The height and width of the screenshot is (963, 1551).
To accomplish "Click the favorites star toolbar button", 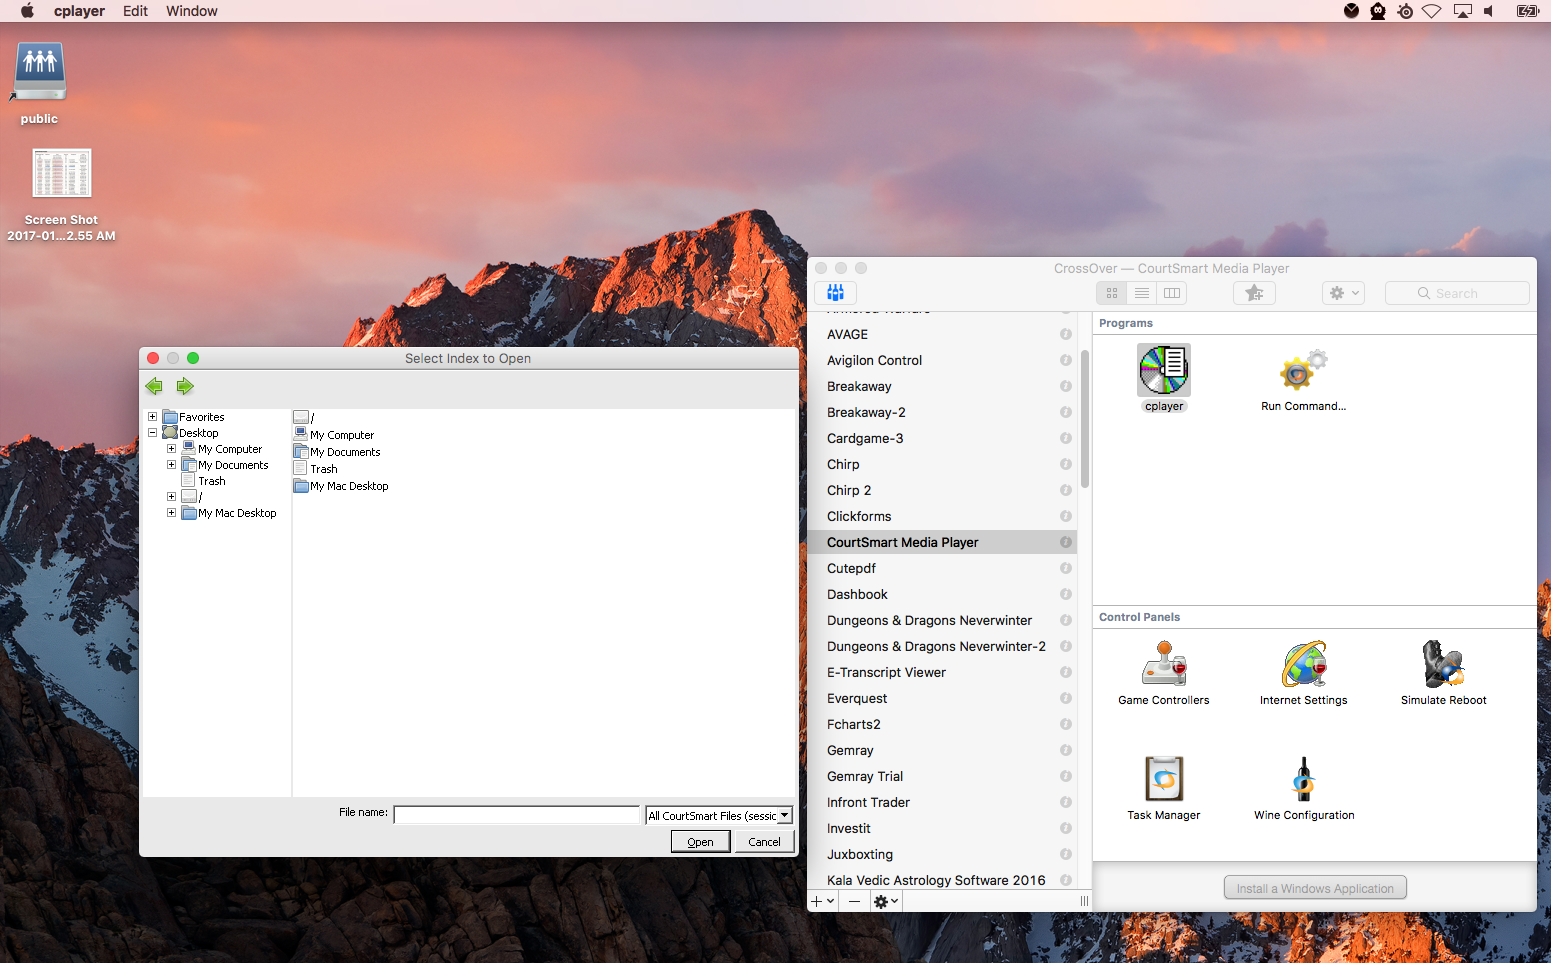I will click(x=1254, y=293).
